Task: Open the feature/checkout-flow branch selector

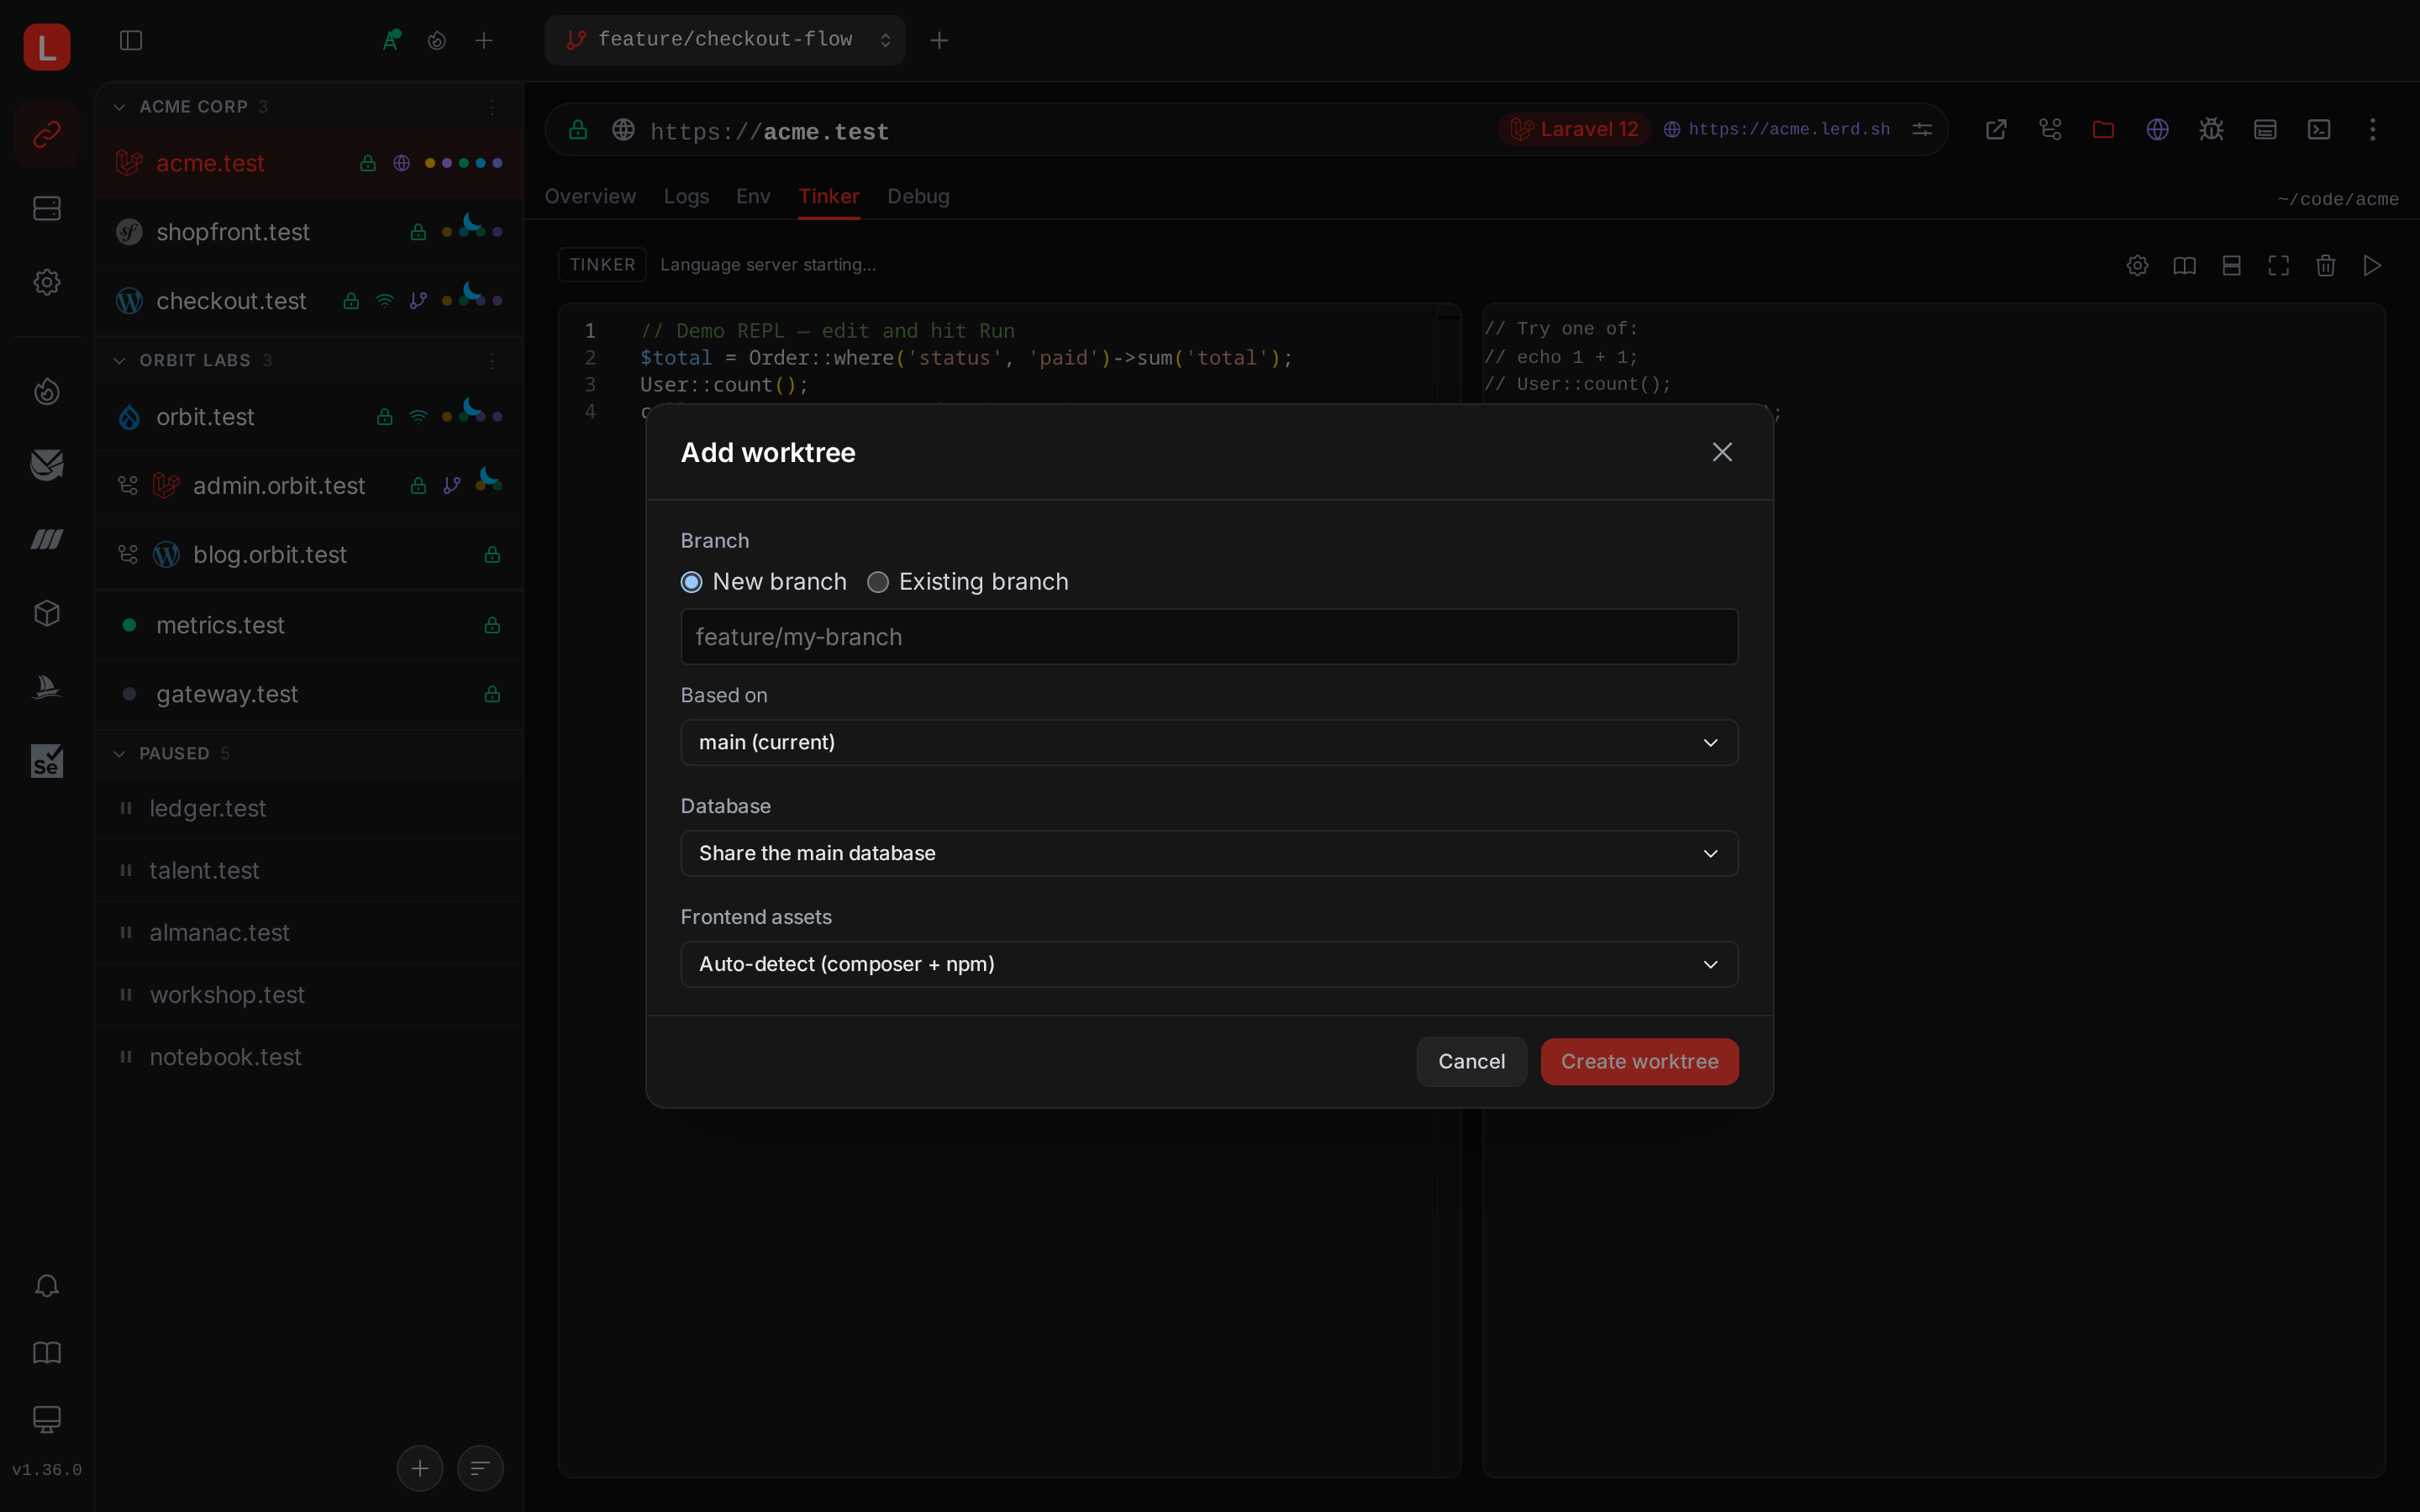Action: 725,40
